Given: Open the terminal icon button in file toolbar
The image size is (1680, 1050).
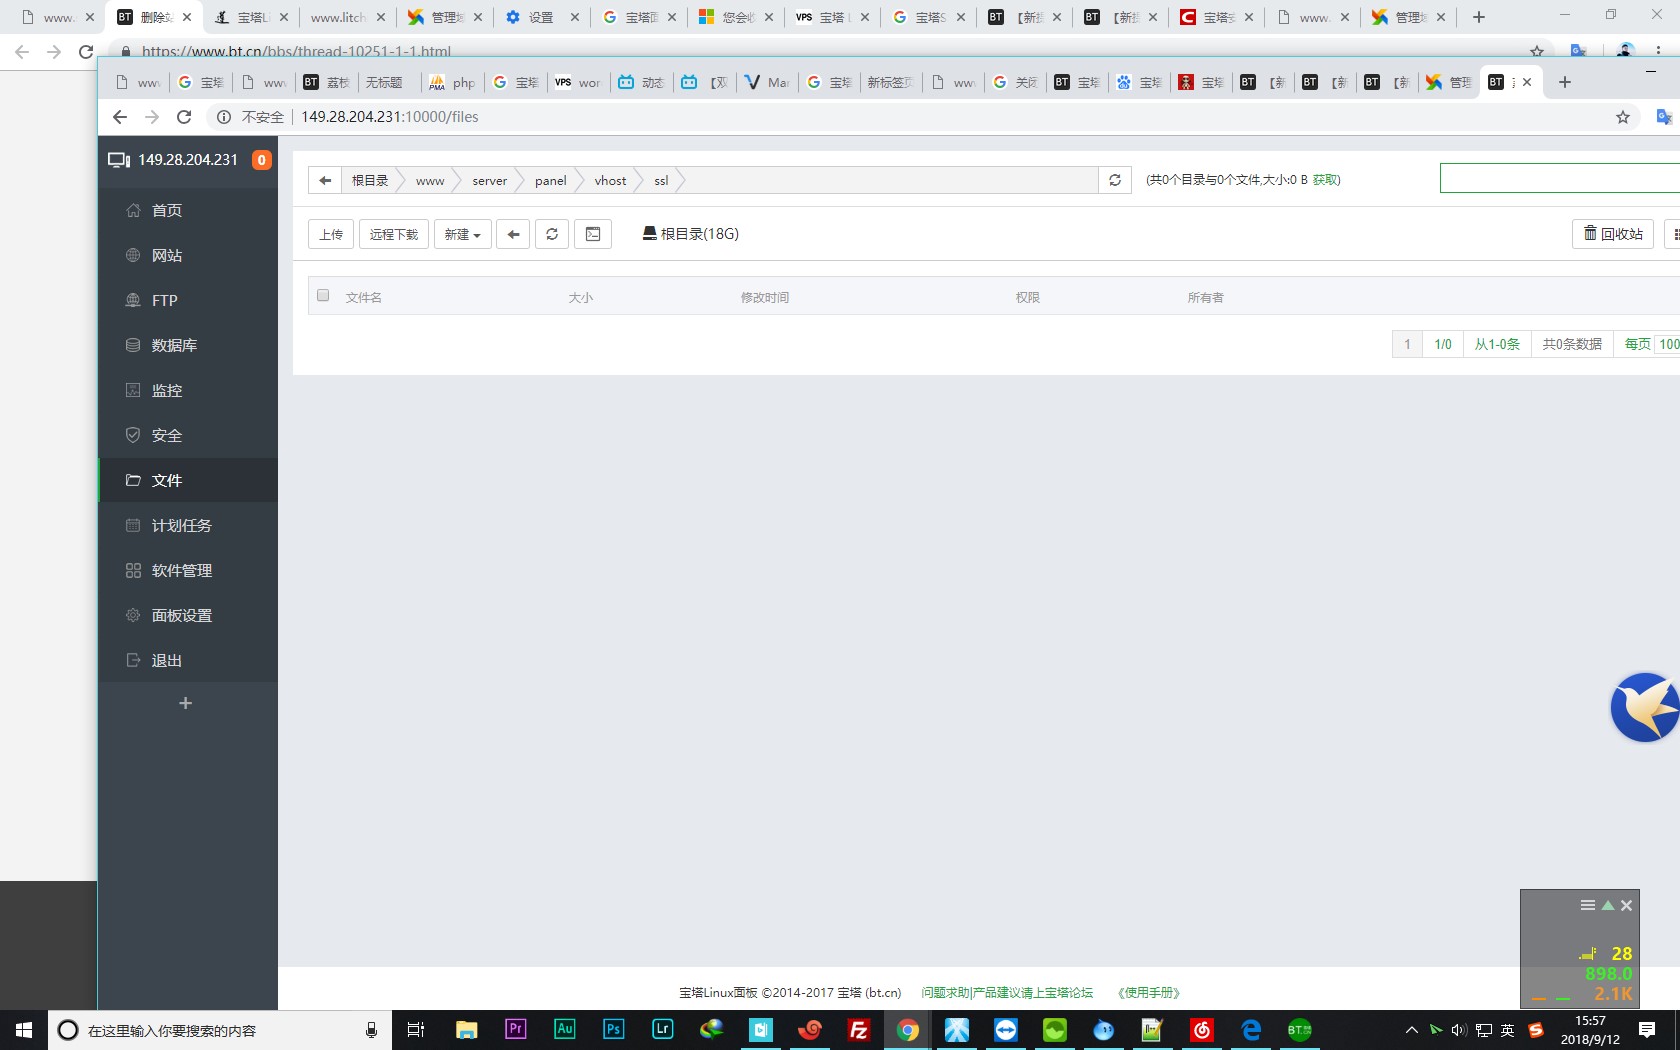Looking at the screenshot, I should tap(593, 234).
